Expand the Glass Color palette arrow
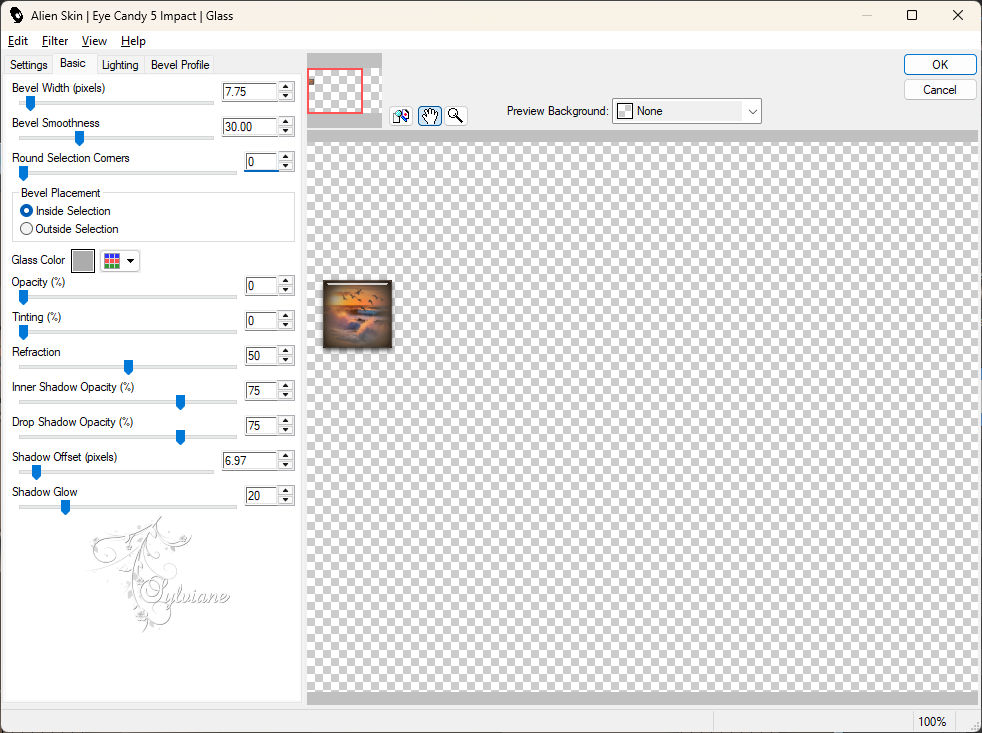The image size is (982, 733). point(130,261)
